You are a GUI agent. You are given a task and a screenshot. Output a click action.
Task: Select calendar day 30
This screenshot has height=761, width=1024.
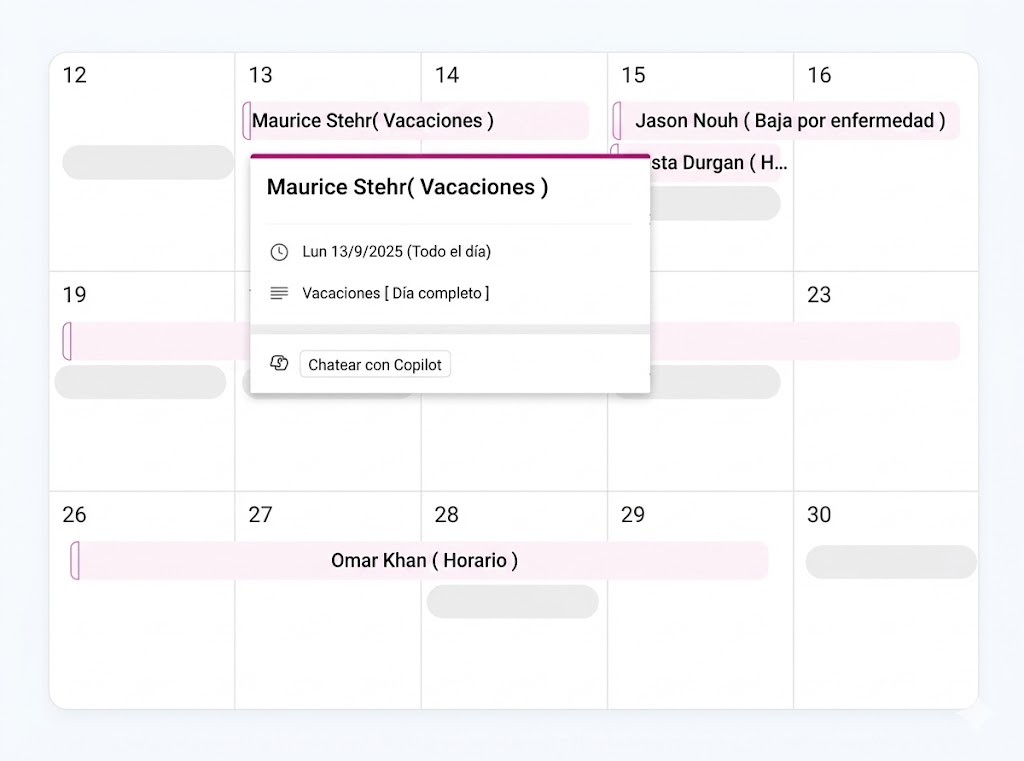(819, 515)
